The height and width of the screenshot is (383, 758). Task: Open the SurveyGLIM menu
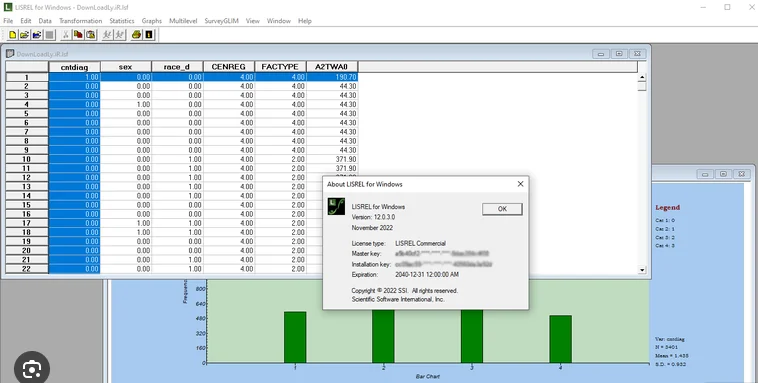click(x=221, y=21)
